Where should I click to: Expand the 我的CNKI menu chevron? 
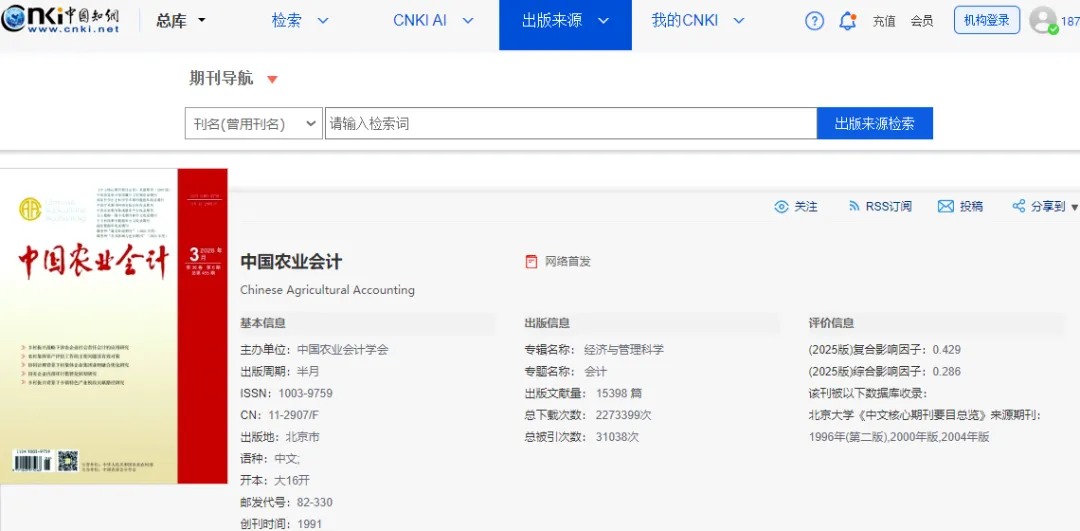(x=739, y=21)
